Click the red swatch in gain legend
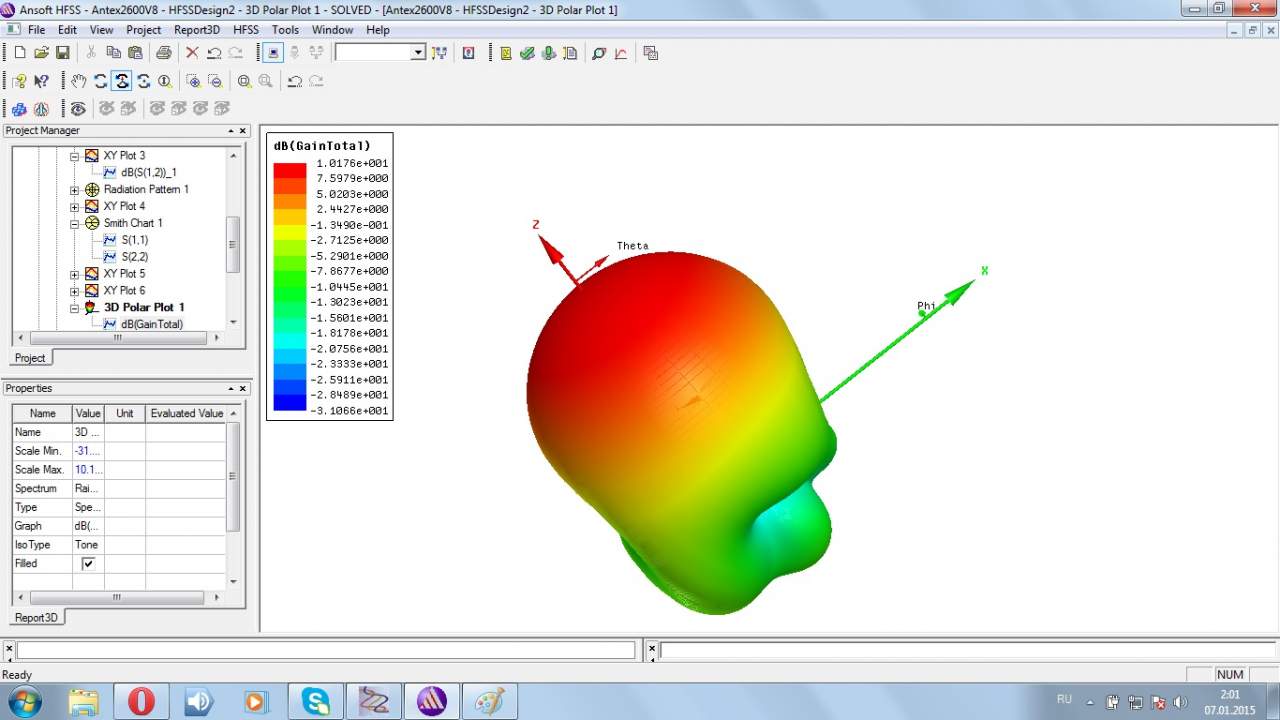Image resolution: width=1280 pixels, height=720 pixels. (x=290, y=170)
